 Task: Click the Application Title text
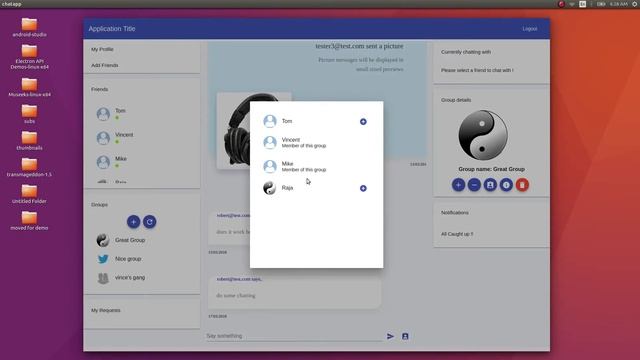pyautogui.click(x=112, y=29)
